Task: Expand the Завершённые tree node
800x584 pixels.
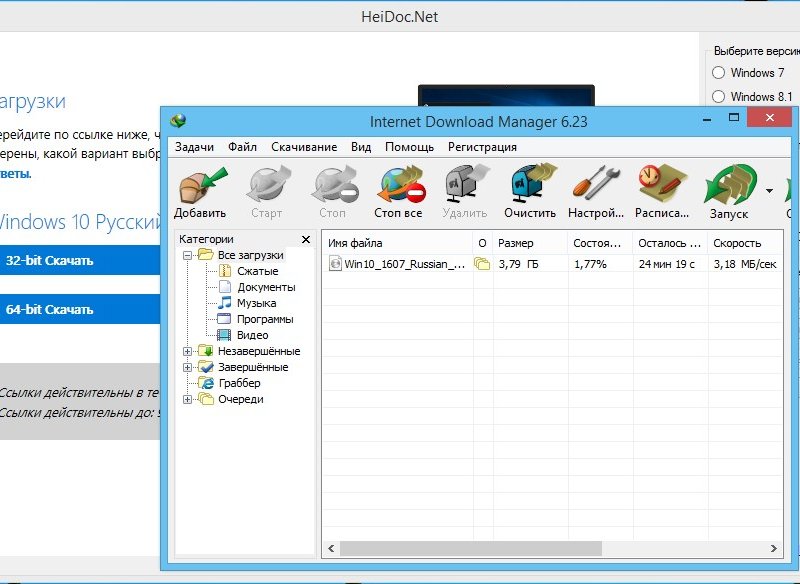Action: pos(187,367)
